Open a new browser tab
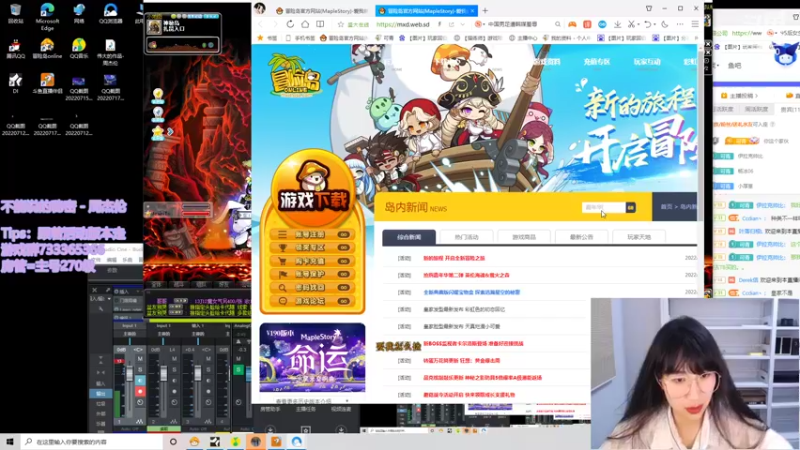 coord(485,10)
